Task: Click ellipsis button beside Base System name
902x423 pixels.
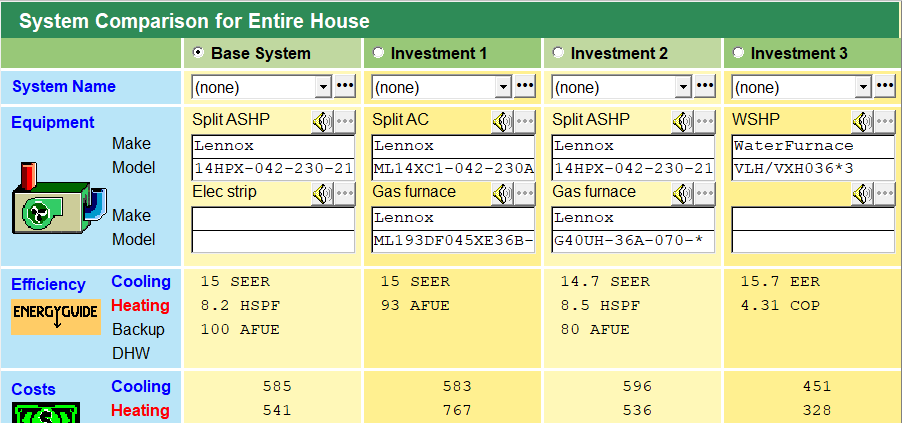Action: [x=345, y=86]
